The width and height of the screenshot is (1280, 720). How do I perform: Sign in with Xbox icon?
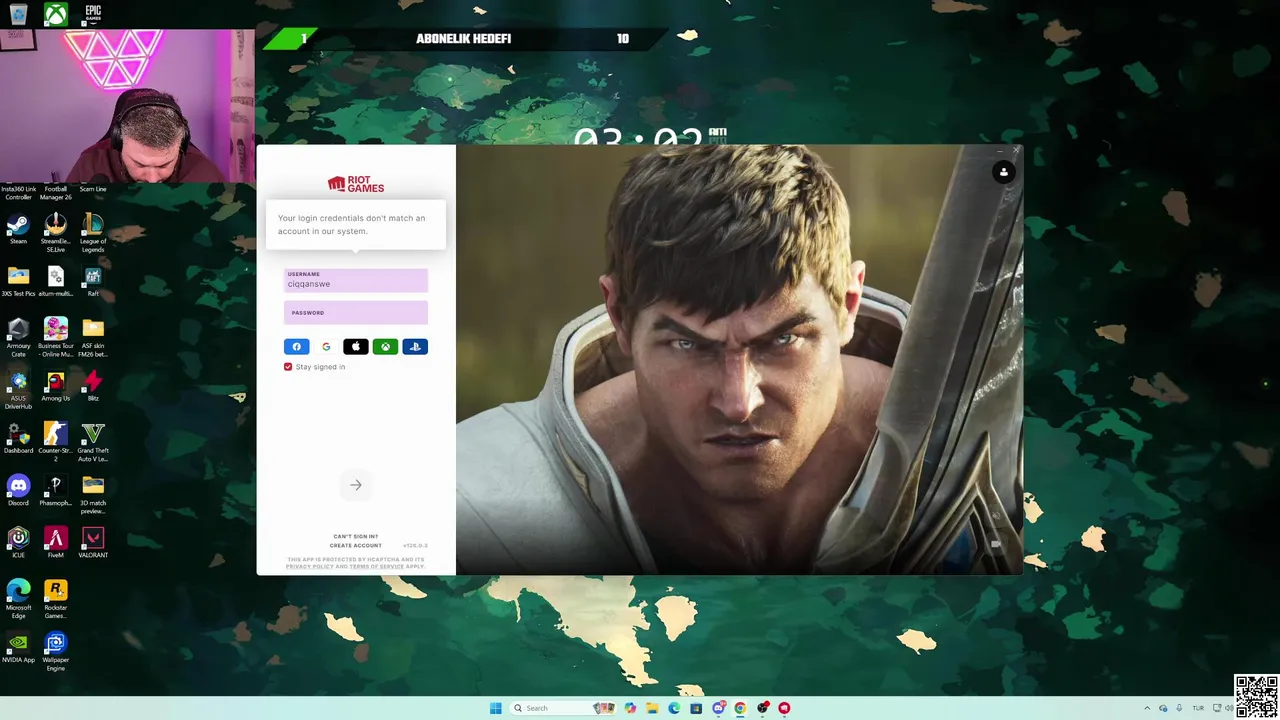[x=385, y=347]
